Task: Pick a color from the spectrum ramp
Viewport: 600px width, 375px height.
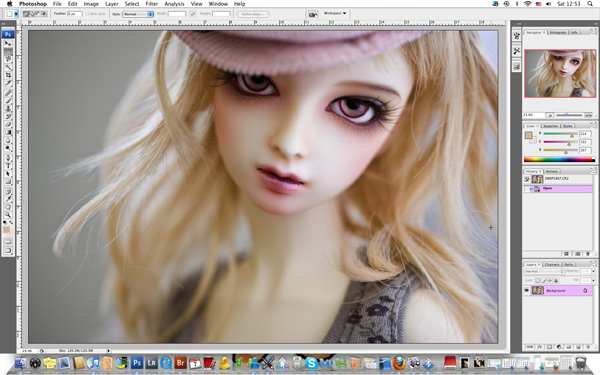Action: (559, 160)
